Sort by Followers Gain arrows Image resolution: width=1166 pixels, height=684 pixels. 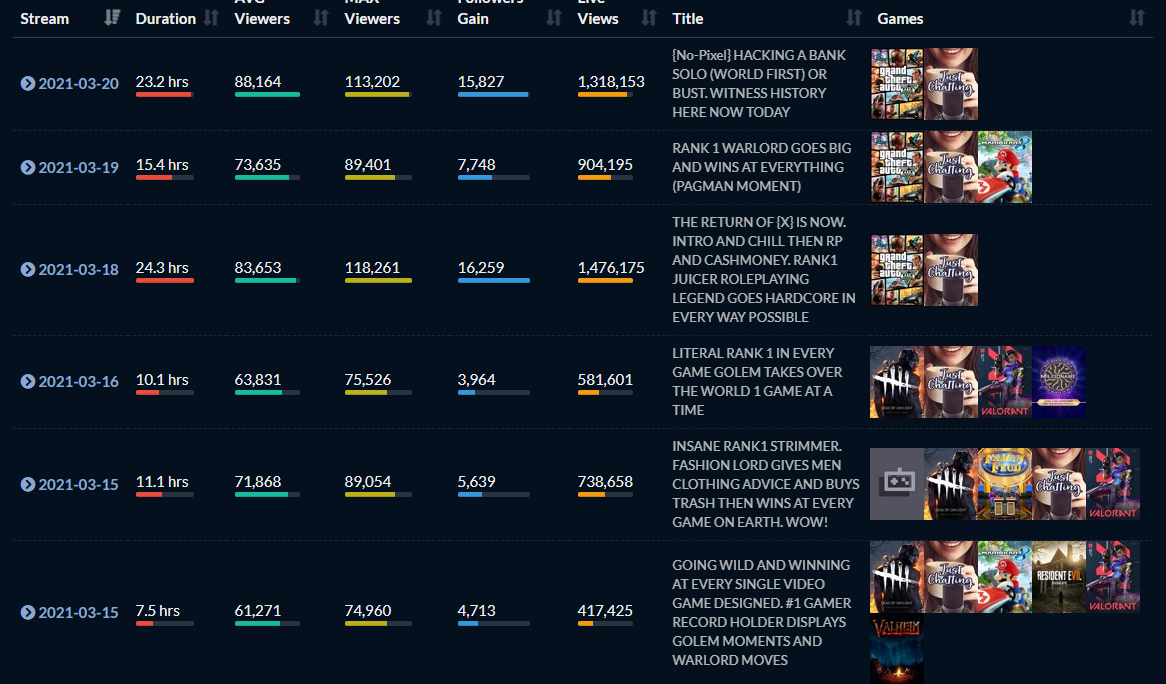(554, 18)
